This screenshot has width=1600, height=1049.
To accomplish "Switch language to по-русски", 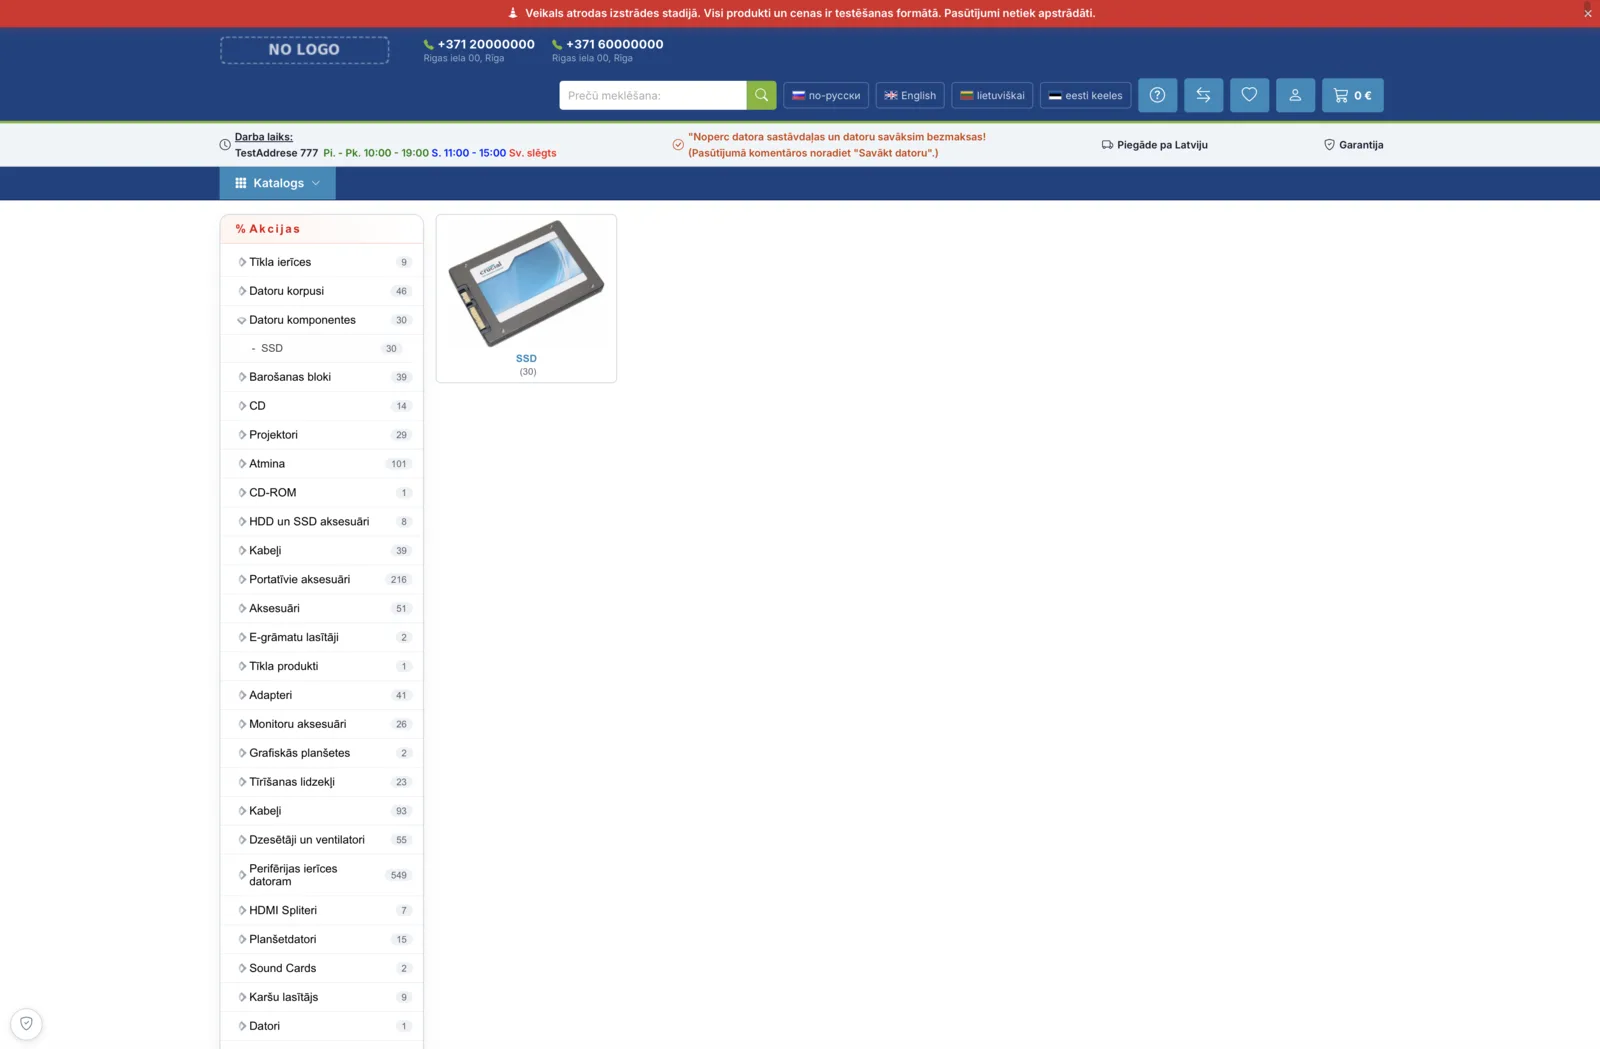I will pyautogui.click(x=826, y=95).
